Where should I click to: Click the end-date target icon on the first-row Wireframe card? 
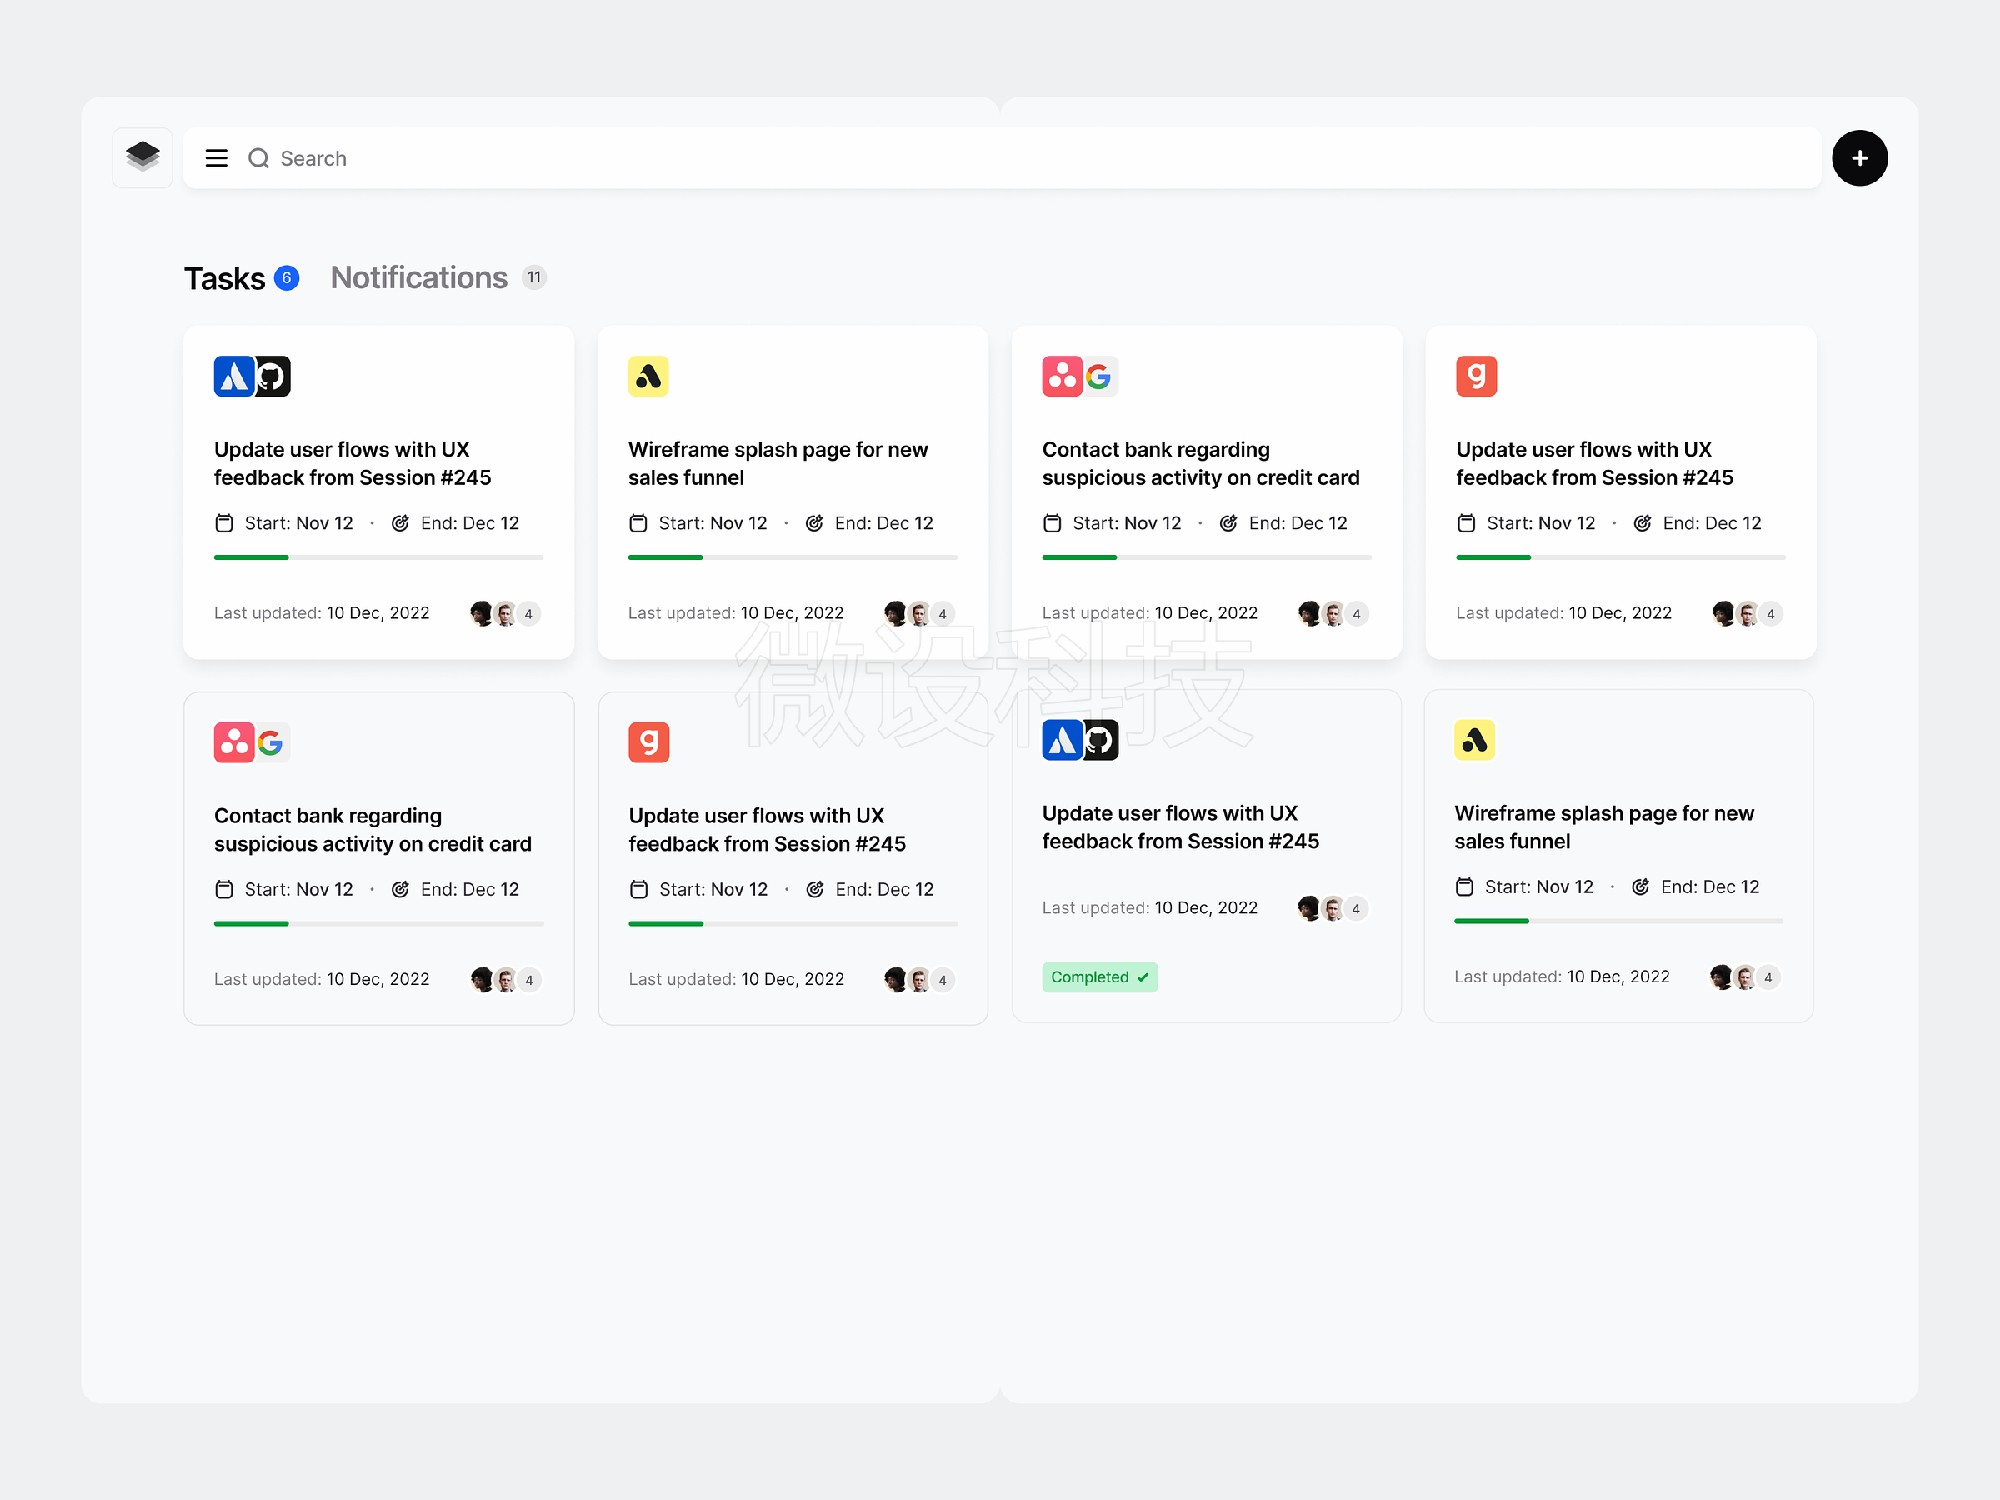(x=814, y=523)
